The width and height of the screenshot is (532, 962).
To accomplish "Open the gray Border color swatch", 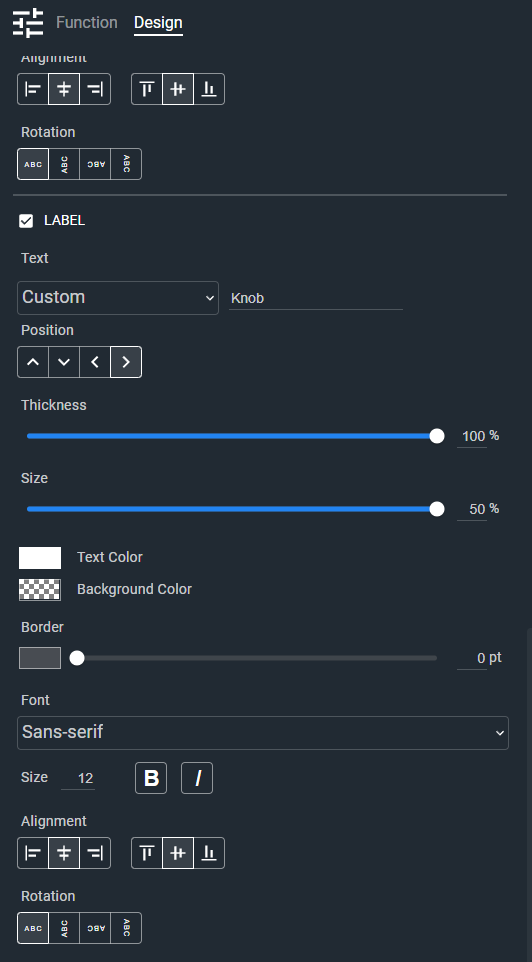I will [x=40, y=658].
